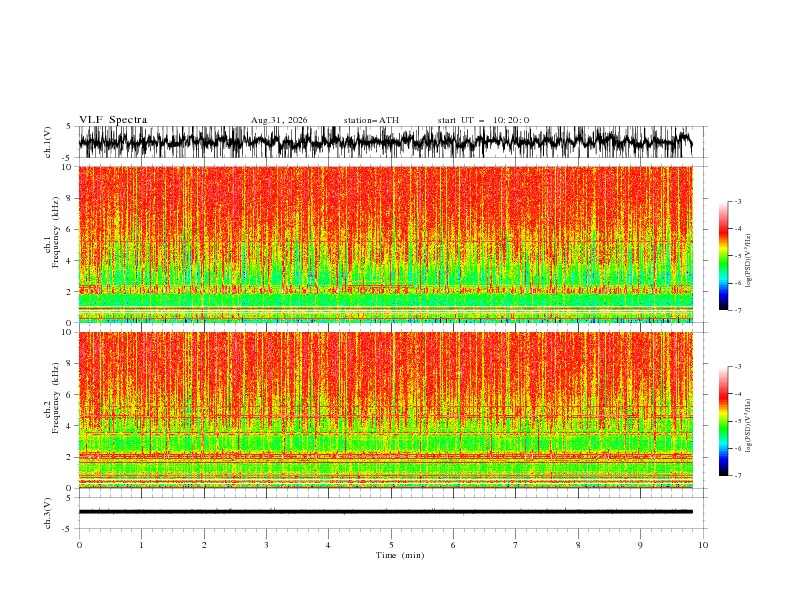Screen dimensions: 792x612
Task: Click the -7 label on lower colorbar
Action: (x=737, y=476)
